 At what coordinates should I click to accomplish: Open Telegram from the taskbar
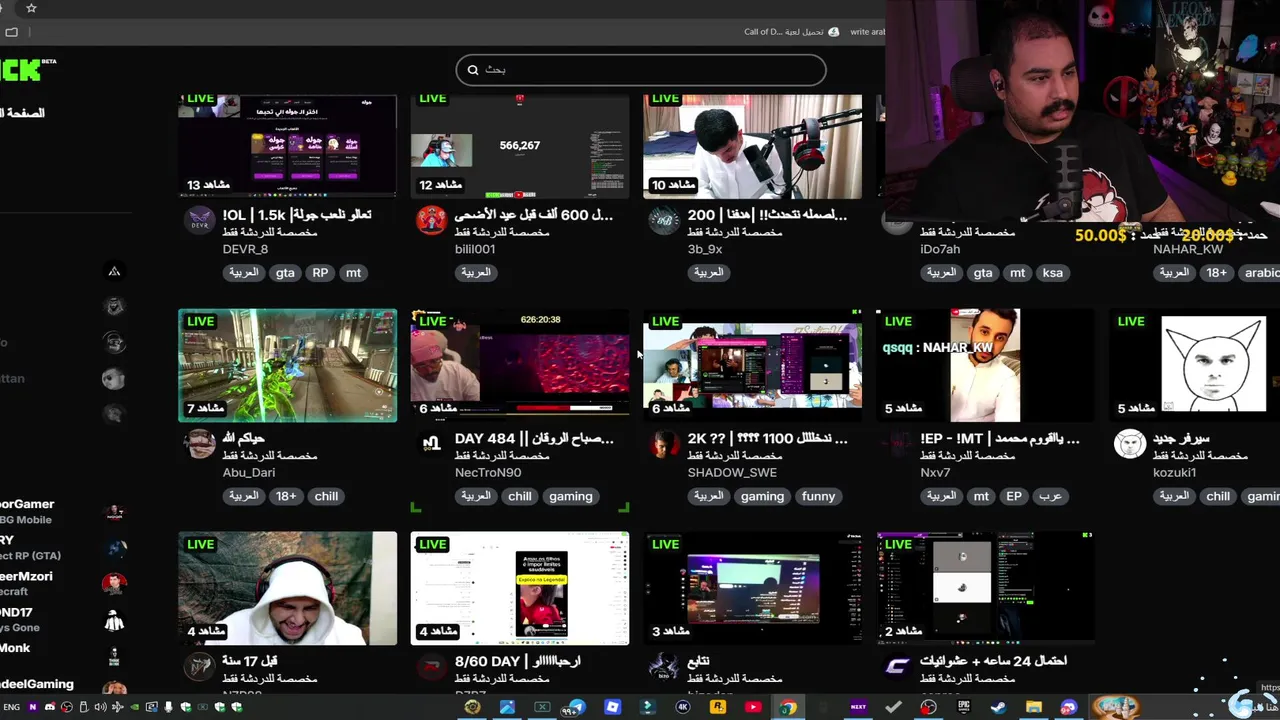click(576, 707)
